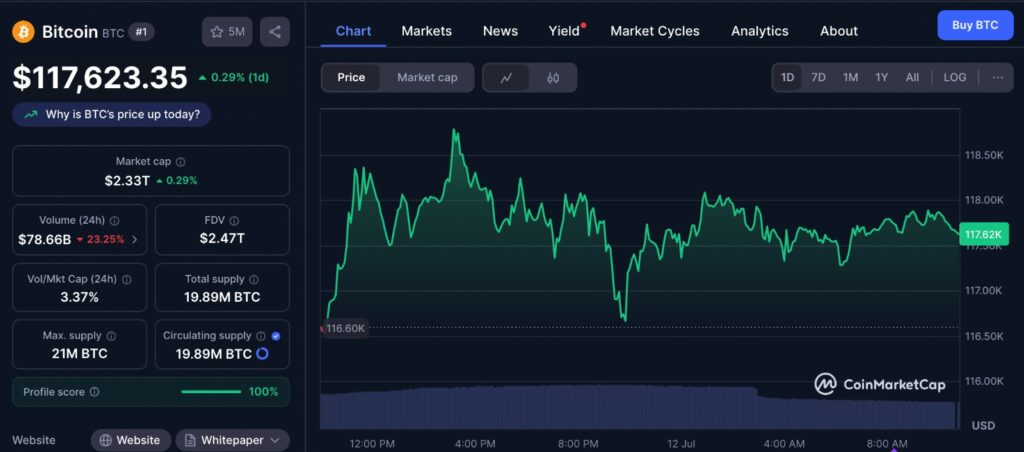Click the Max. supply info icon
Viewport: 1024px width, 452px height.
pyautogui.click(x=111, y=336)
